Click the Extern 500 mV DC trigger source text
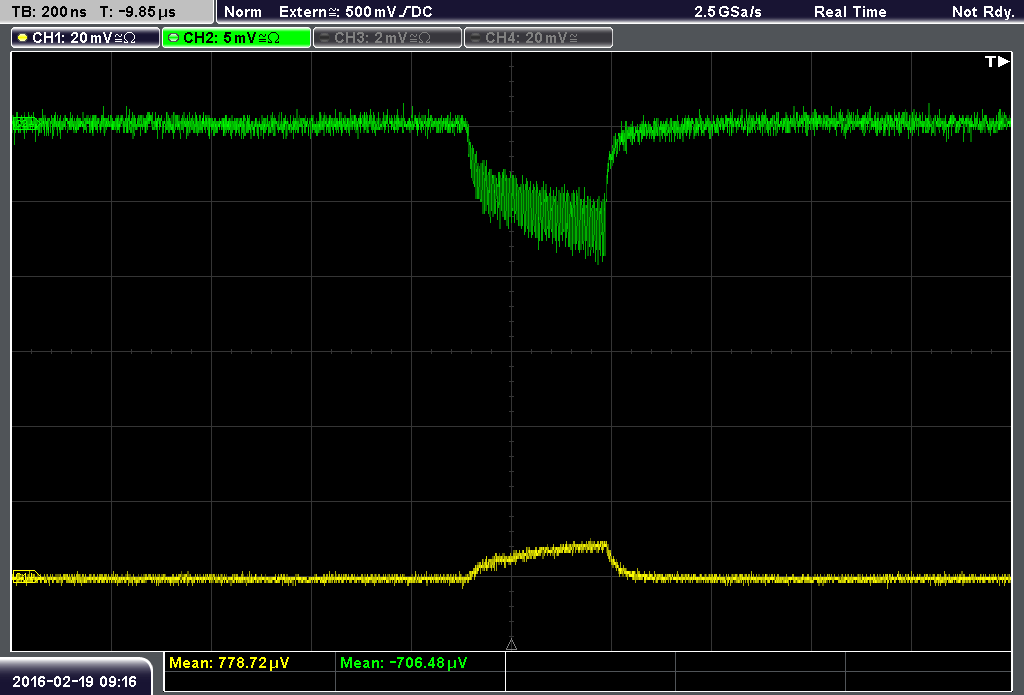 tap(355, 12)
